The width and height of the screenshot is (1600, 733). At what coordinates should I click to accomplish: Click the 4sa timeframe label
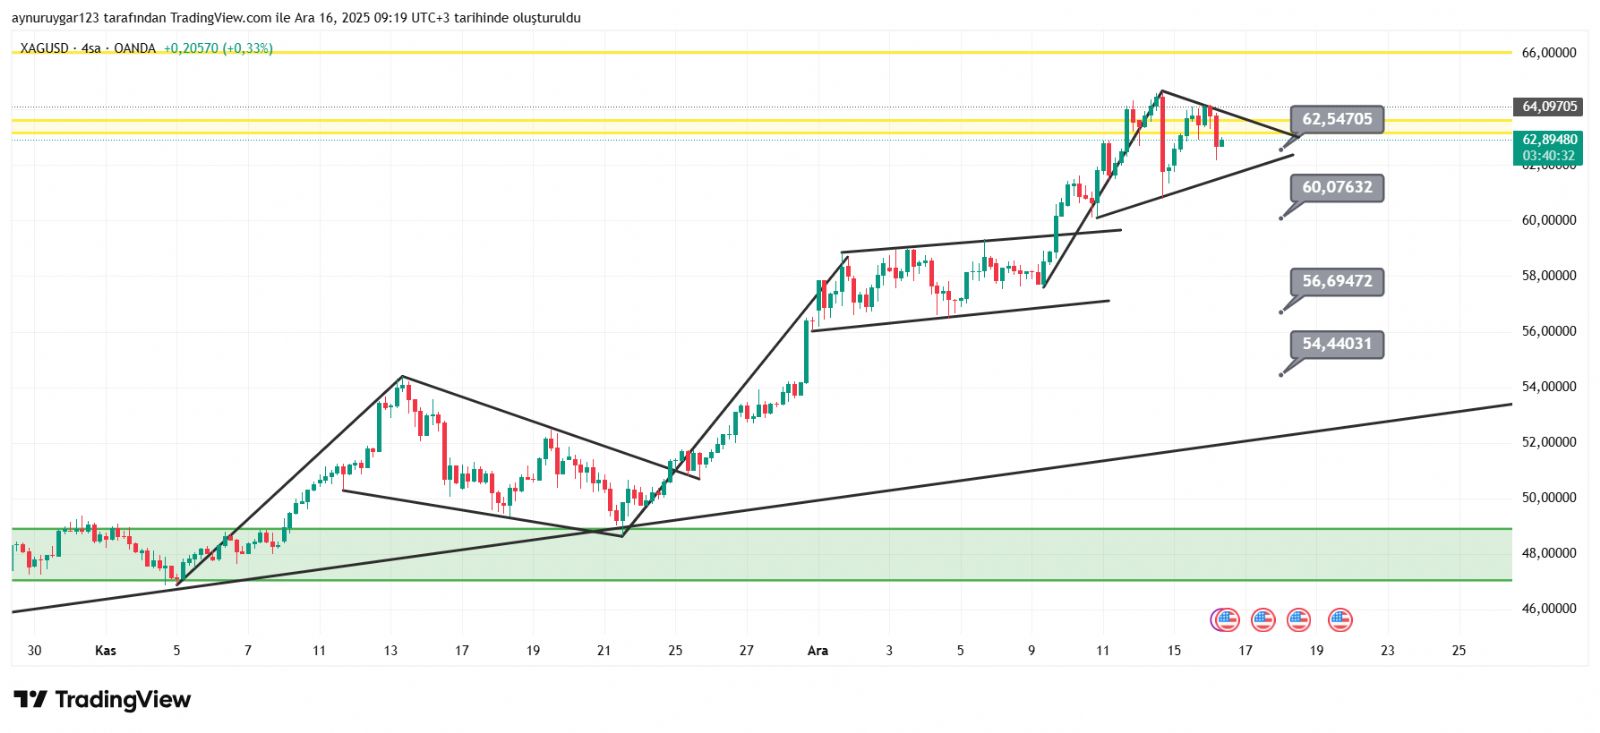[91, 48]
